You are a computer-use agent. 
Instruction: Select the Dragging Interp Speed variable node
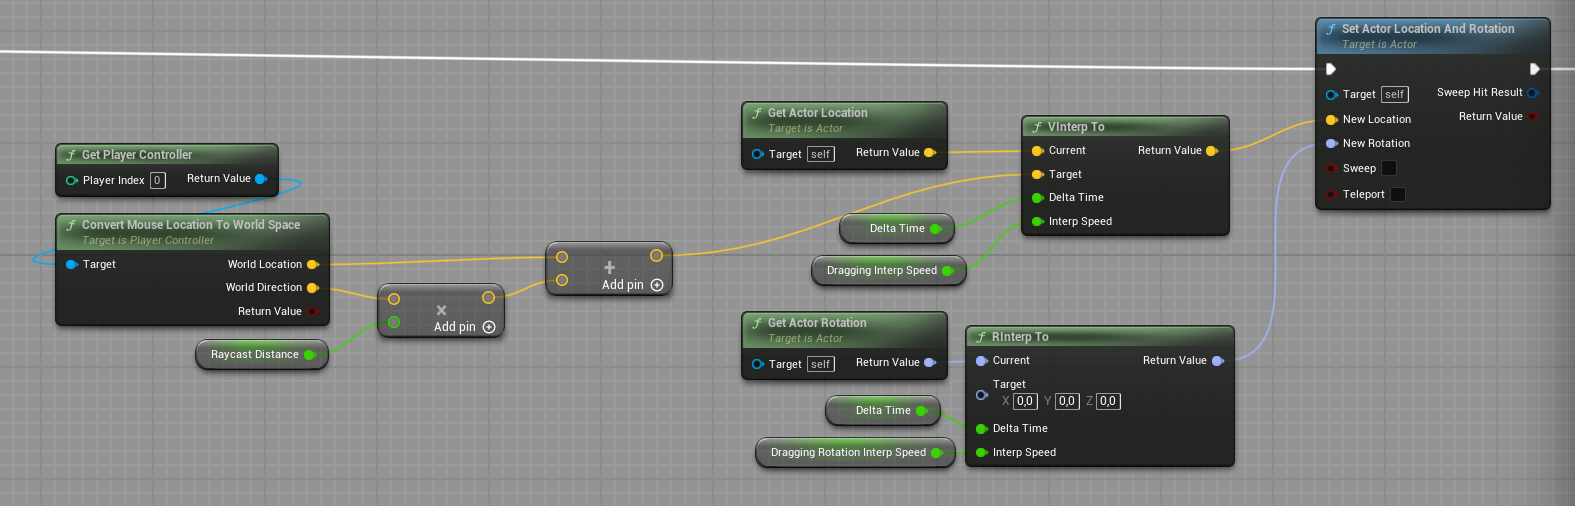(x=881, y=270)
